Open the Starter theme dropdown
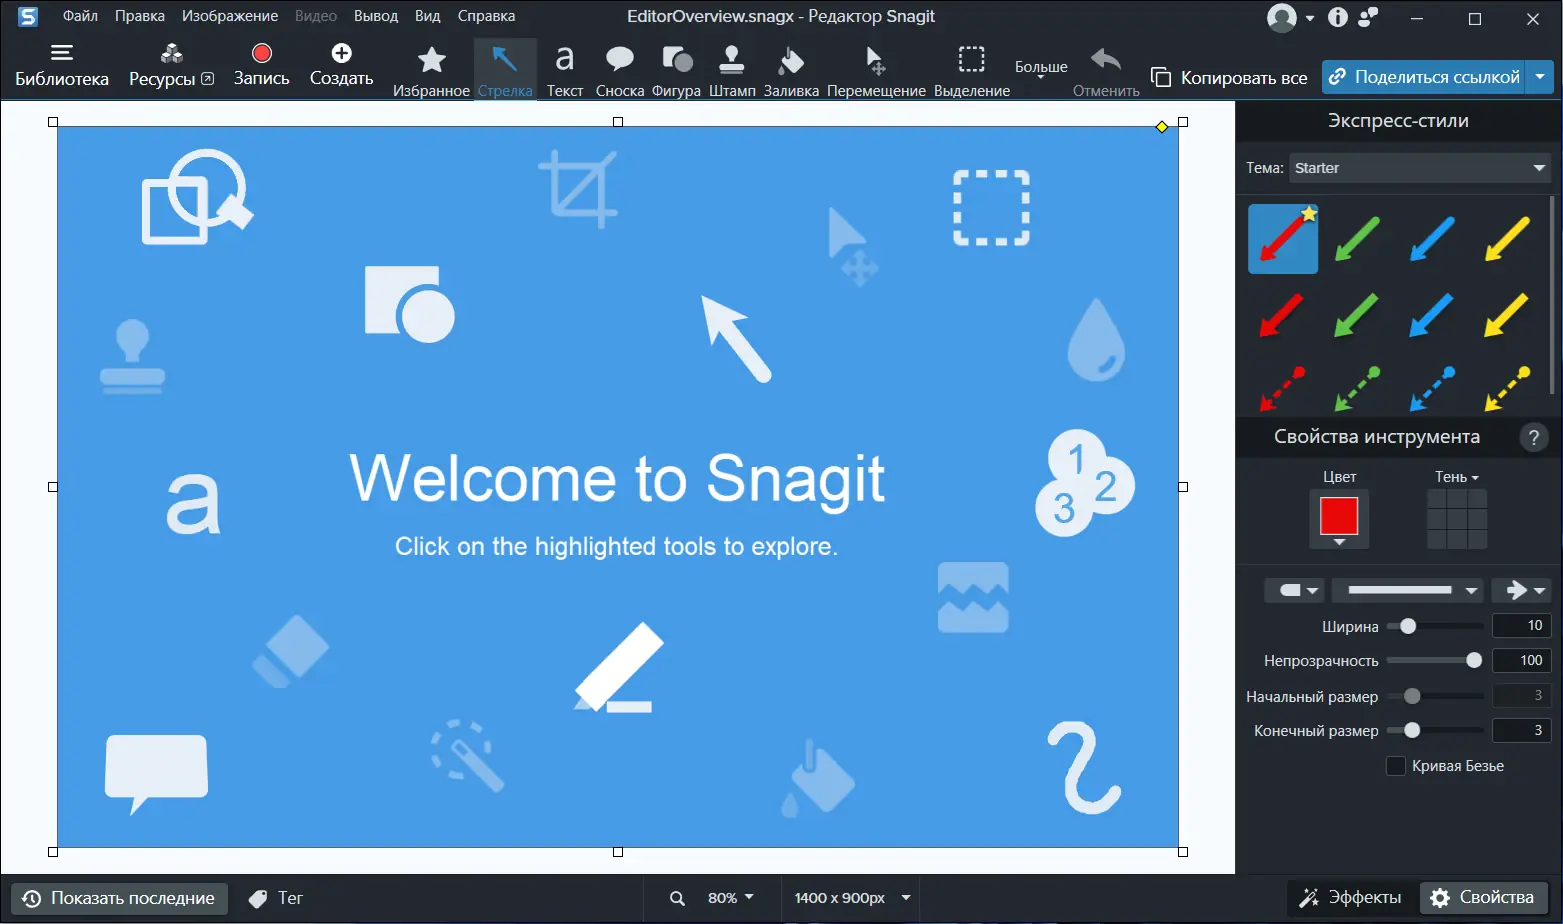The image size is (1563, 924). [x=1419, y=168]
